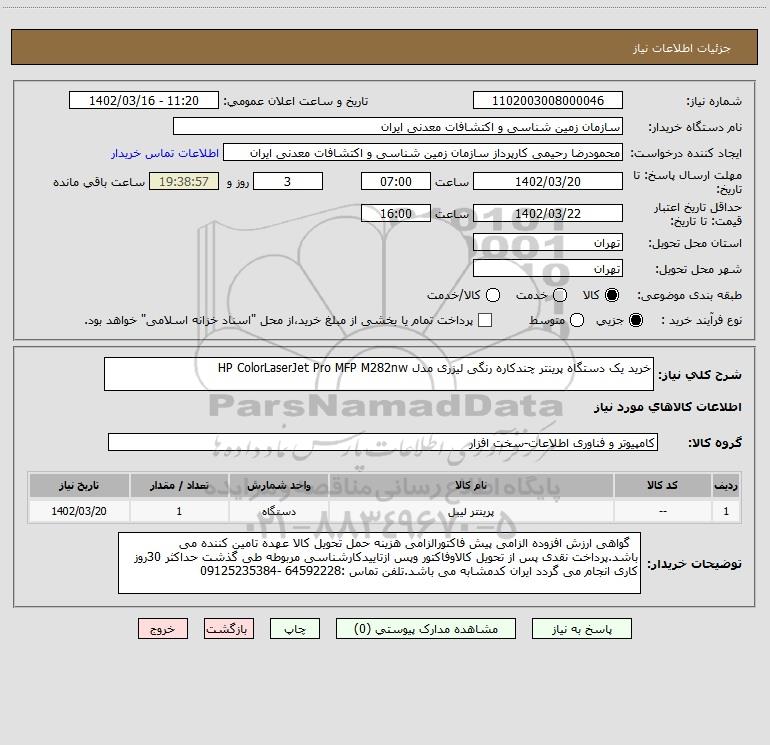
Task: Click the buyer organization name field
Action: [x=398, y=126]
